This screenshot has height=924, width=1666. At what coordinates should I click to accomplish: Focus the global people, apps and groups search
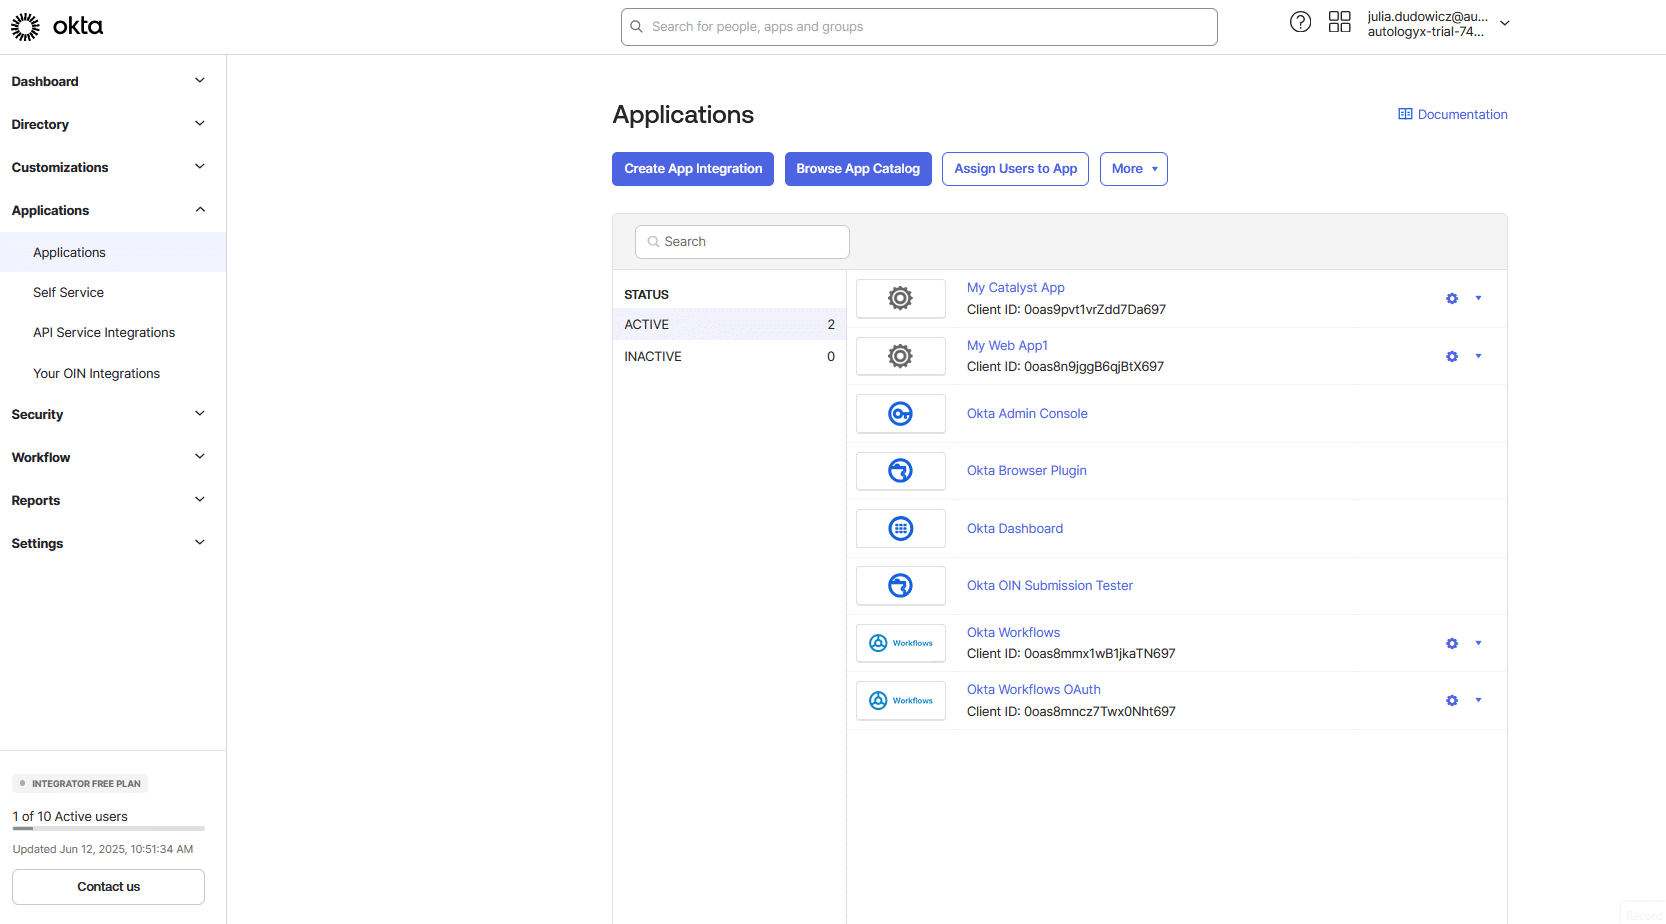coord(919,27)
